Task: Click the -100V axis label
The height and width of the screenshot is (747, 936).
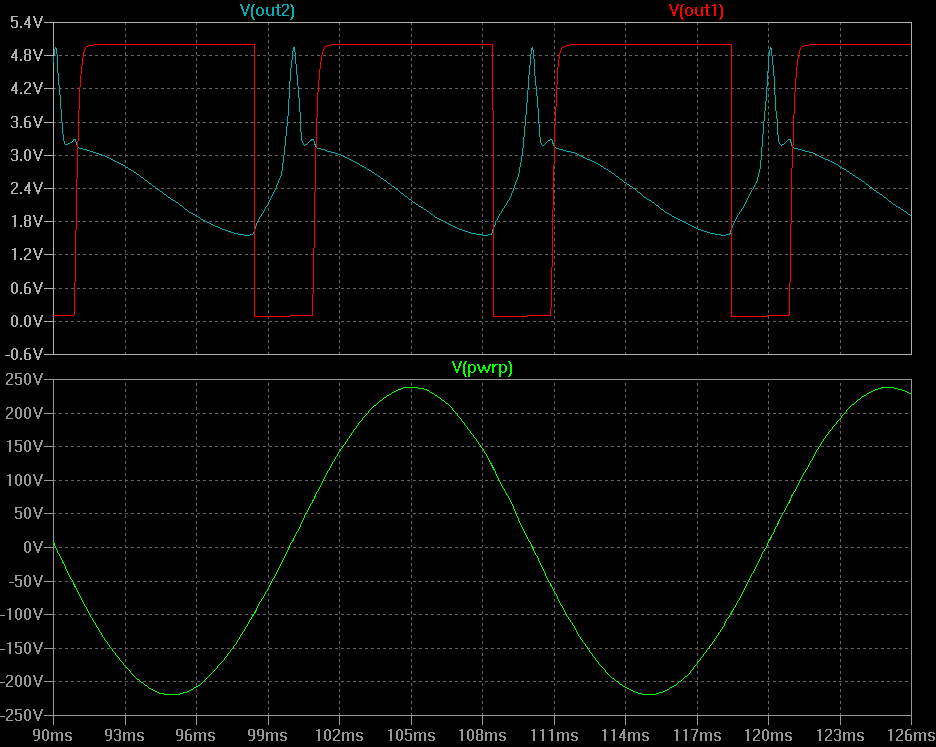Action: (22, 614)
